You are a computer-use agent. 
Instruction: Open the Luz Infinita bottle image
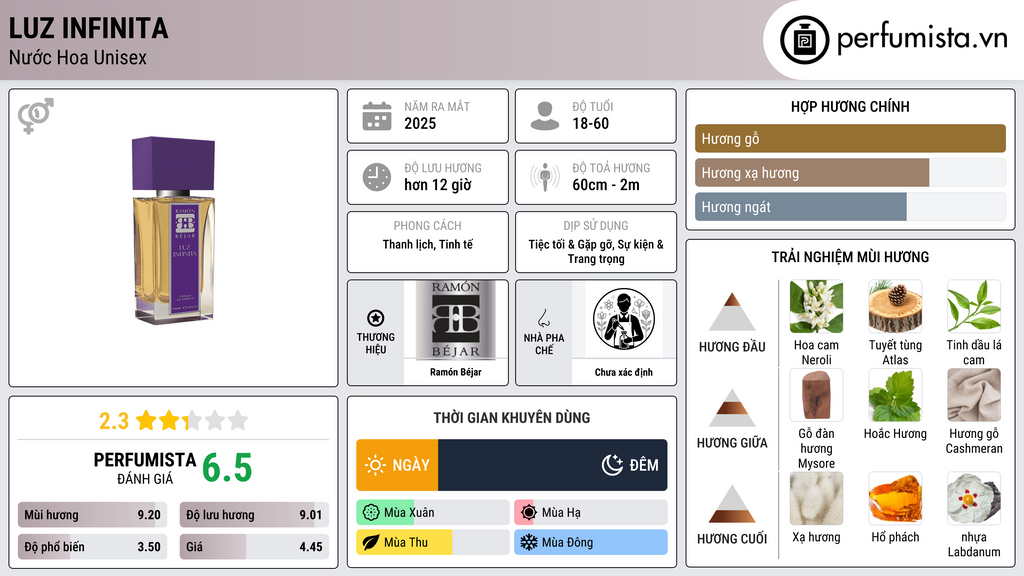click(174, 231)
